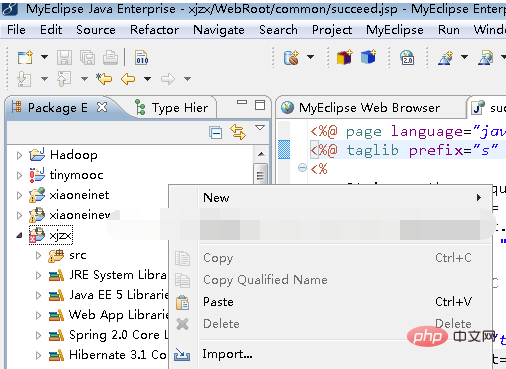Expand JRE System Library node
Screen dimensions: 506x369
pos(39,275)
